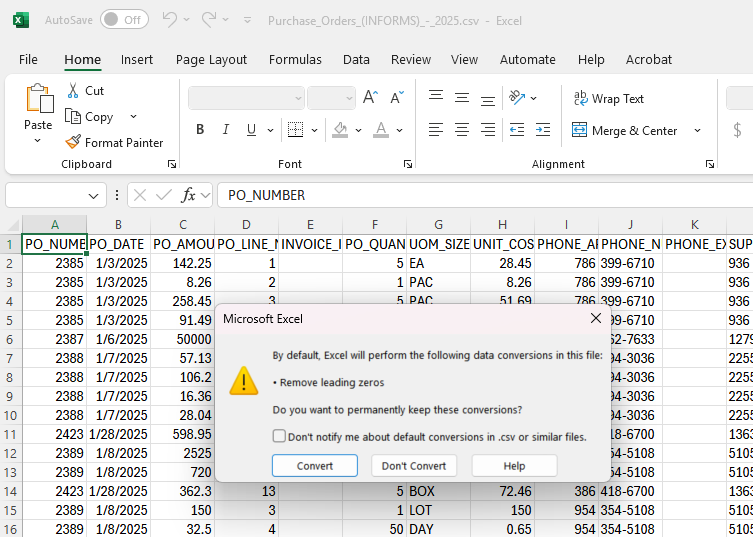Expand the Merge & Center dropdown arrow
The image size is (753, 537).
pos(697,131)
